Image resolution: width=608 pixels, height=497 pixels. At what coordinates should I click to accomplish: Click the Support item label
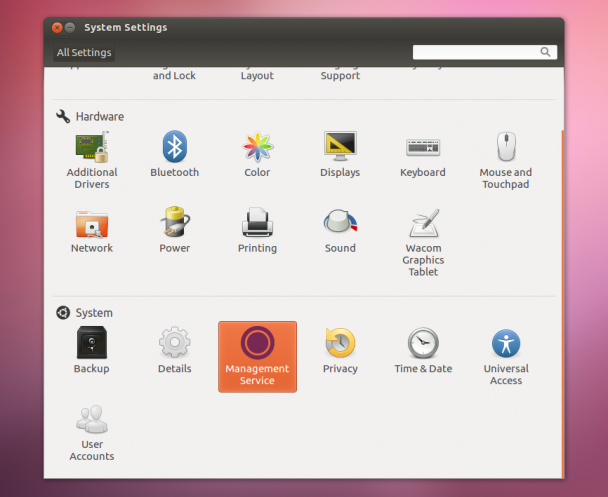pyautogui.click(x=340, y=75)
